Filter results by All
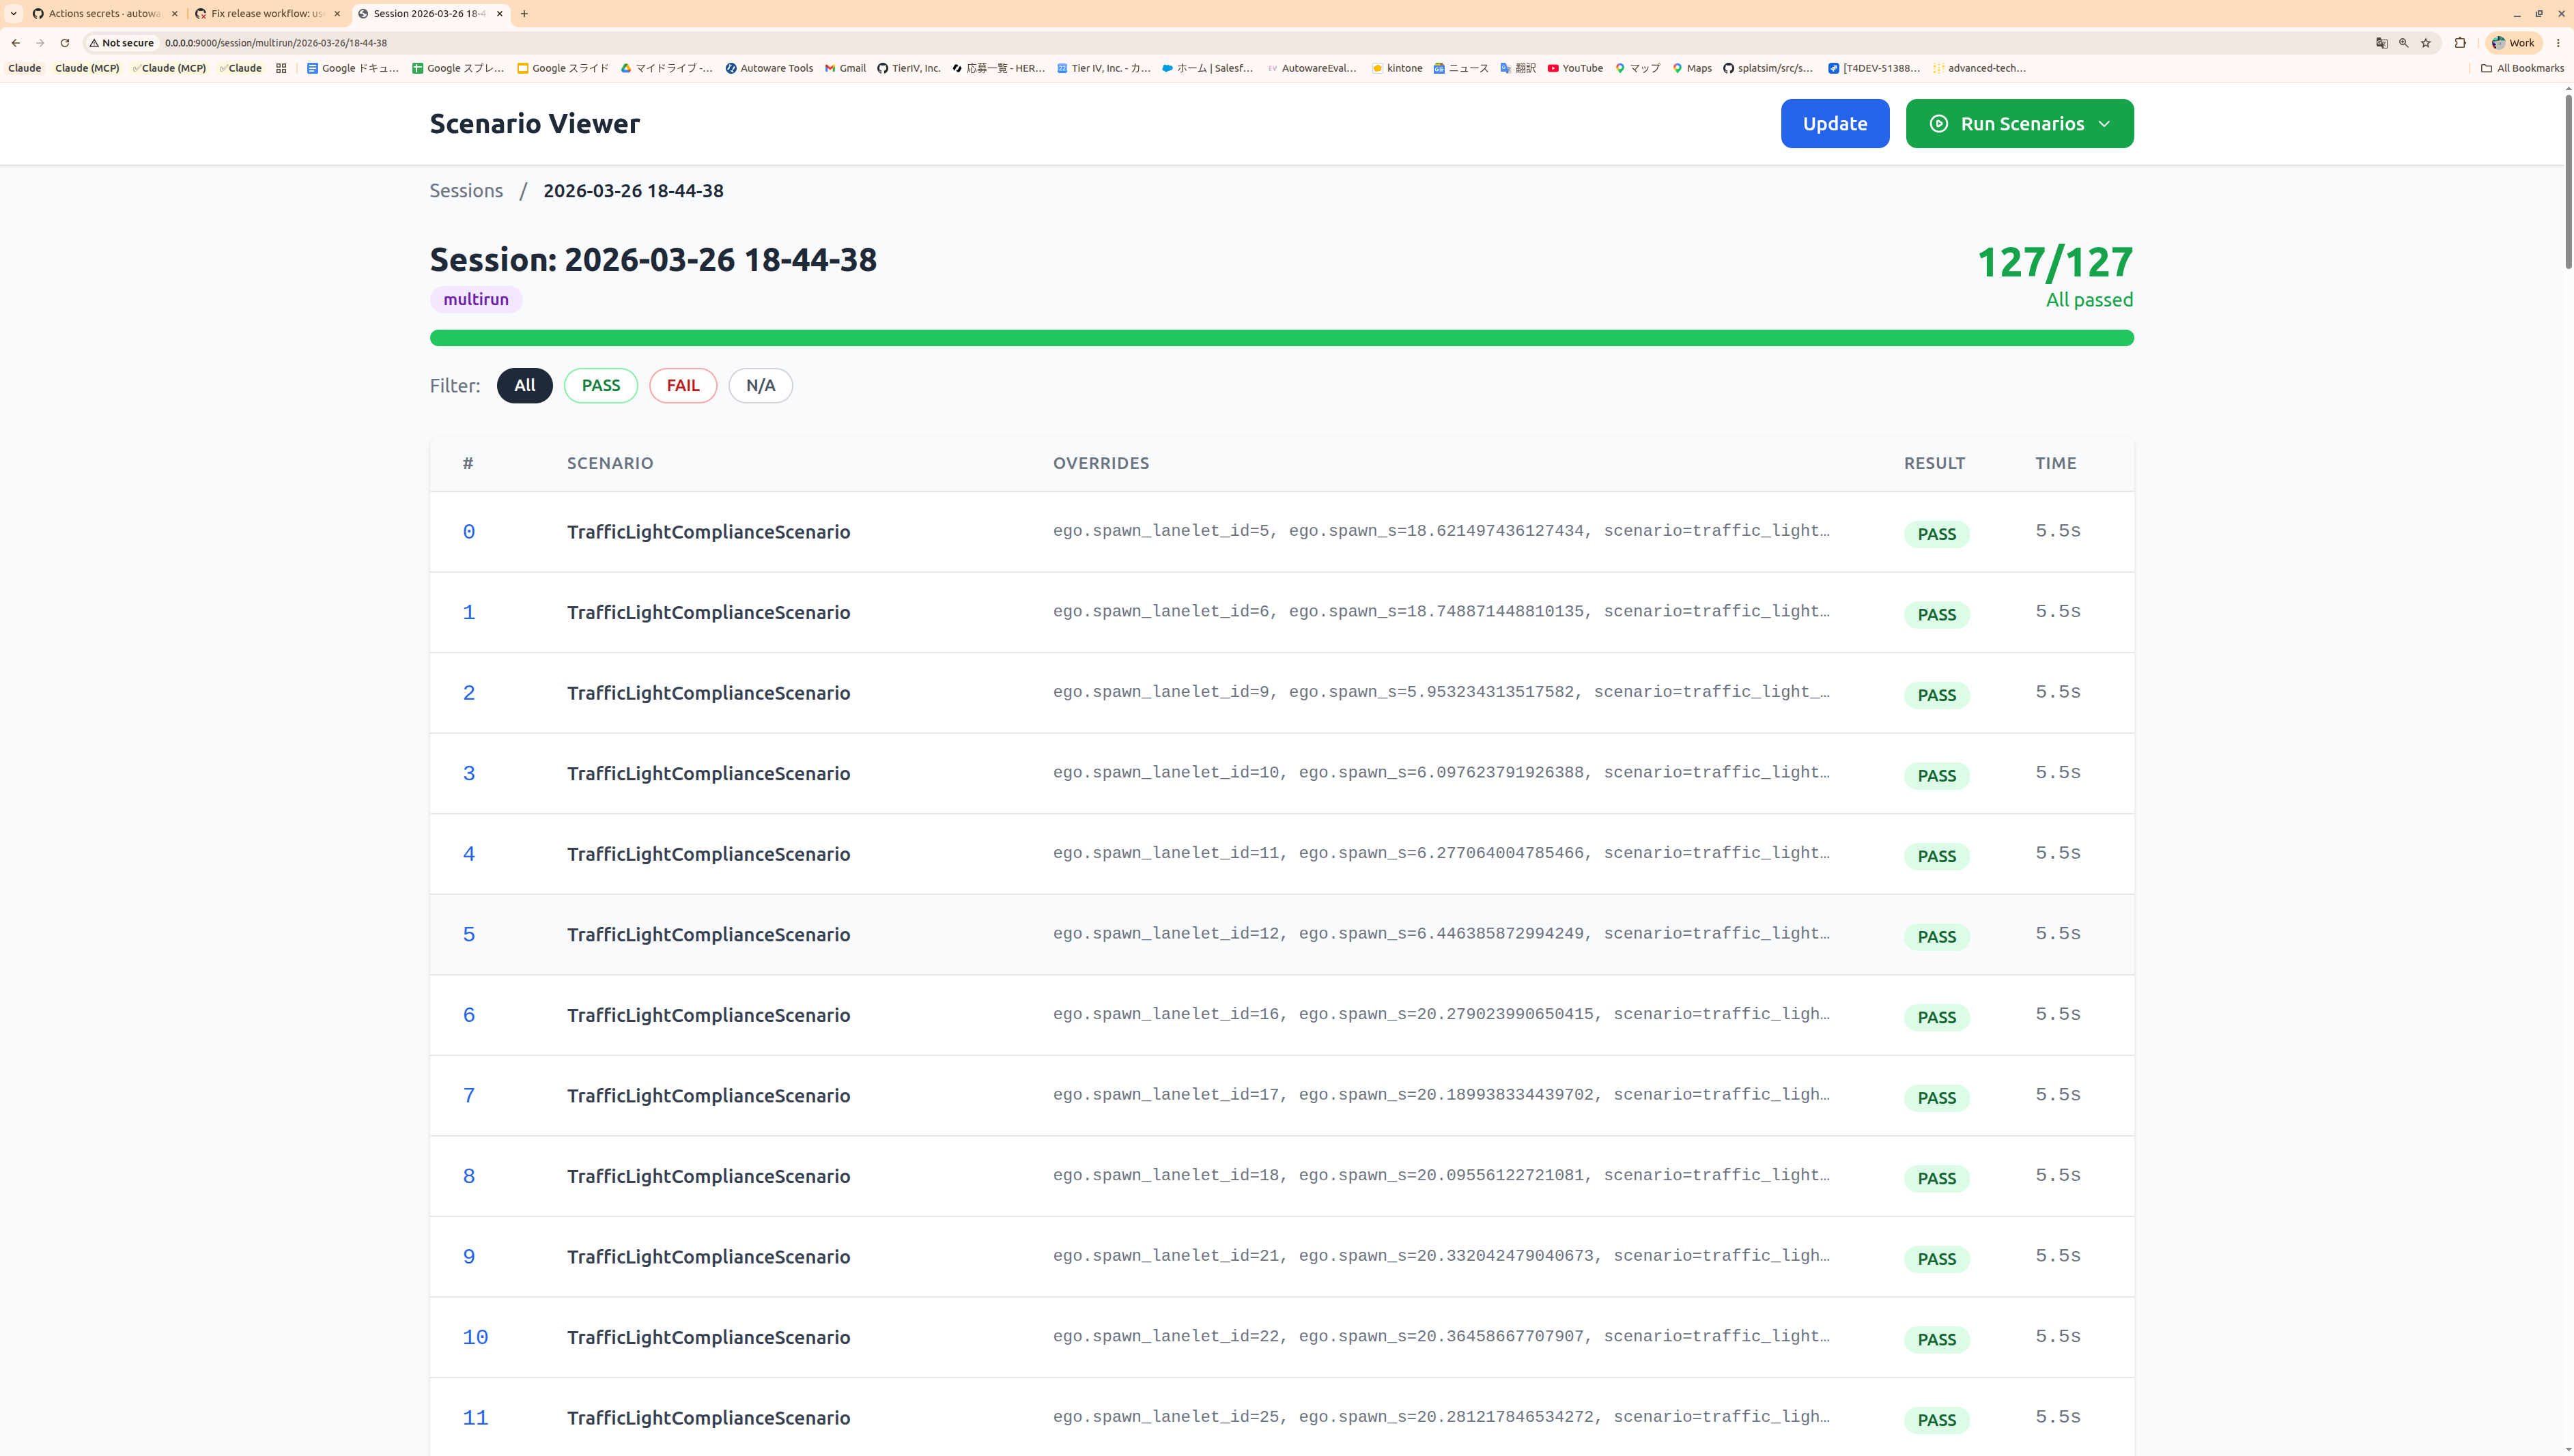Image resolution: width=2574 pixels, height=1456 pixels. pos(524,386)
